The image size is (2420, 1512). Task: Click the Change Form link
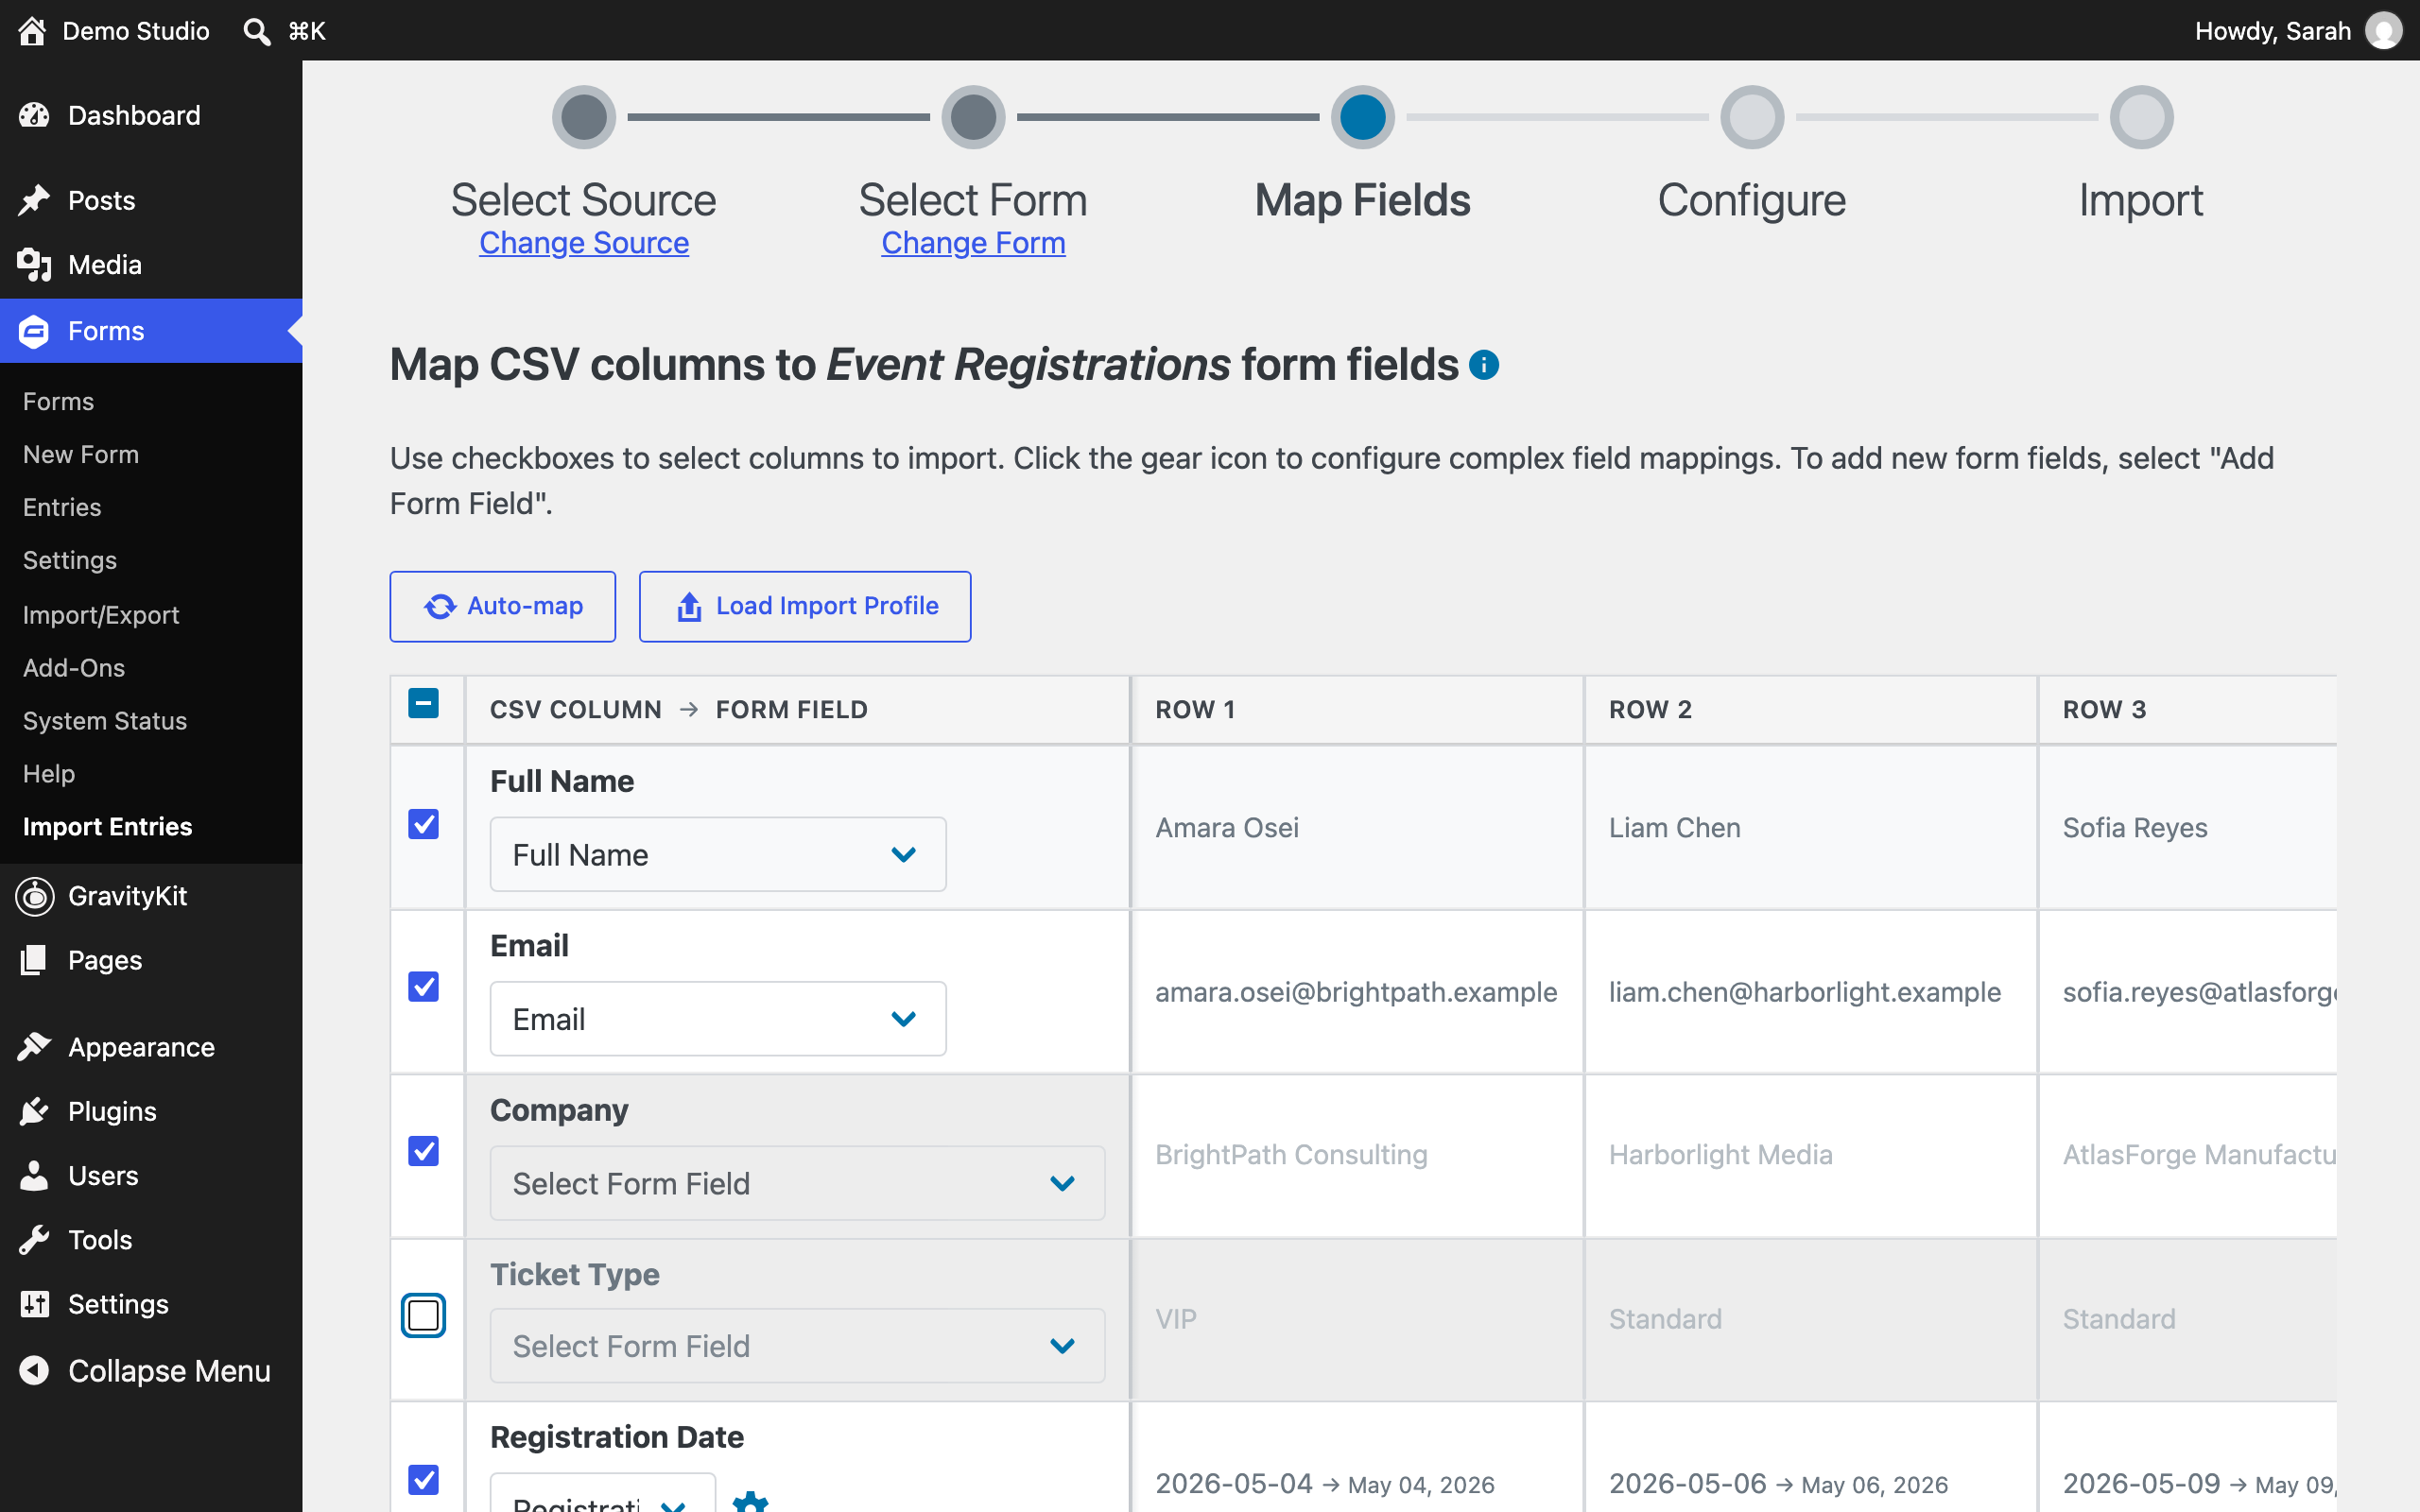(x=973, y=243)
